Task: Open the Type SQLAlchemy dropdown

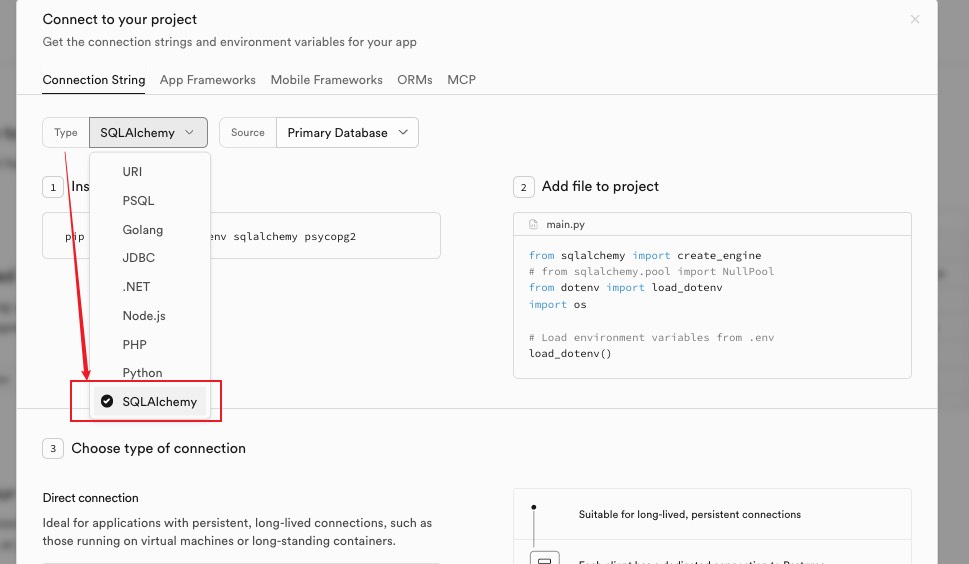Action: pyautogui.click(x=148, y=133)
